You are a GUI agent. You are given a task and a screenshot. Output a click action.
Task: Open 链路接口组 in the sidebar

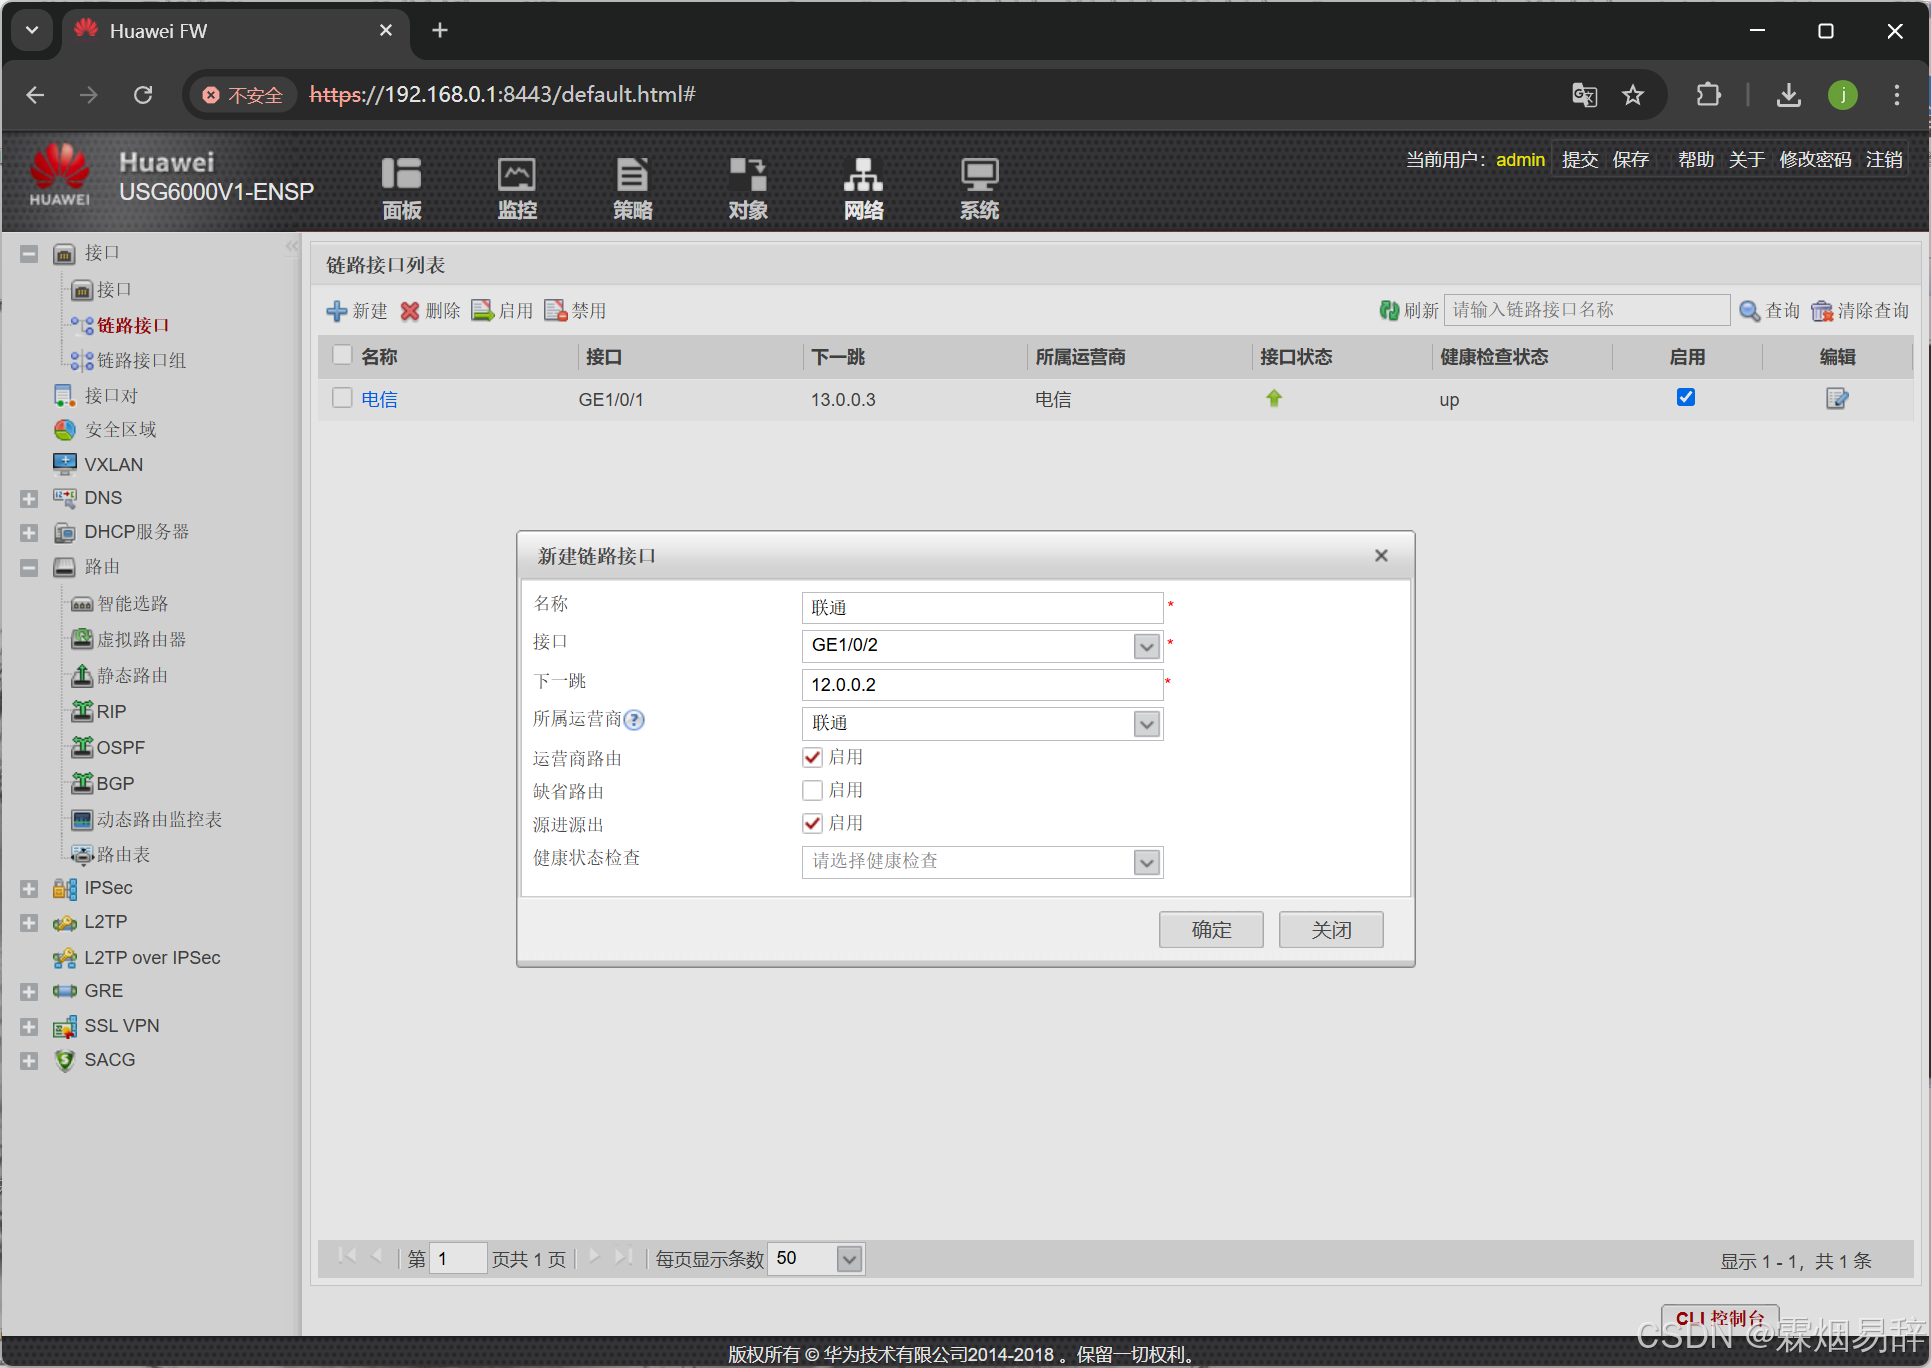click(x=141, y=361)
